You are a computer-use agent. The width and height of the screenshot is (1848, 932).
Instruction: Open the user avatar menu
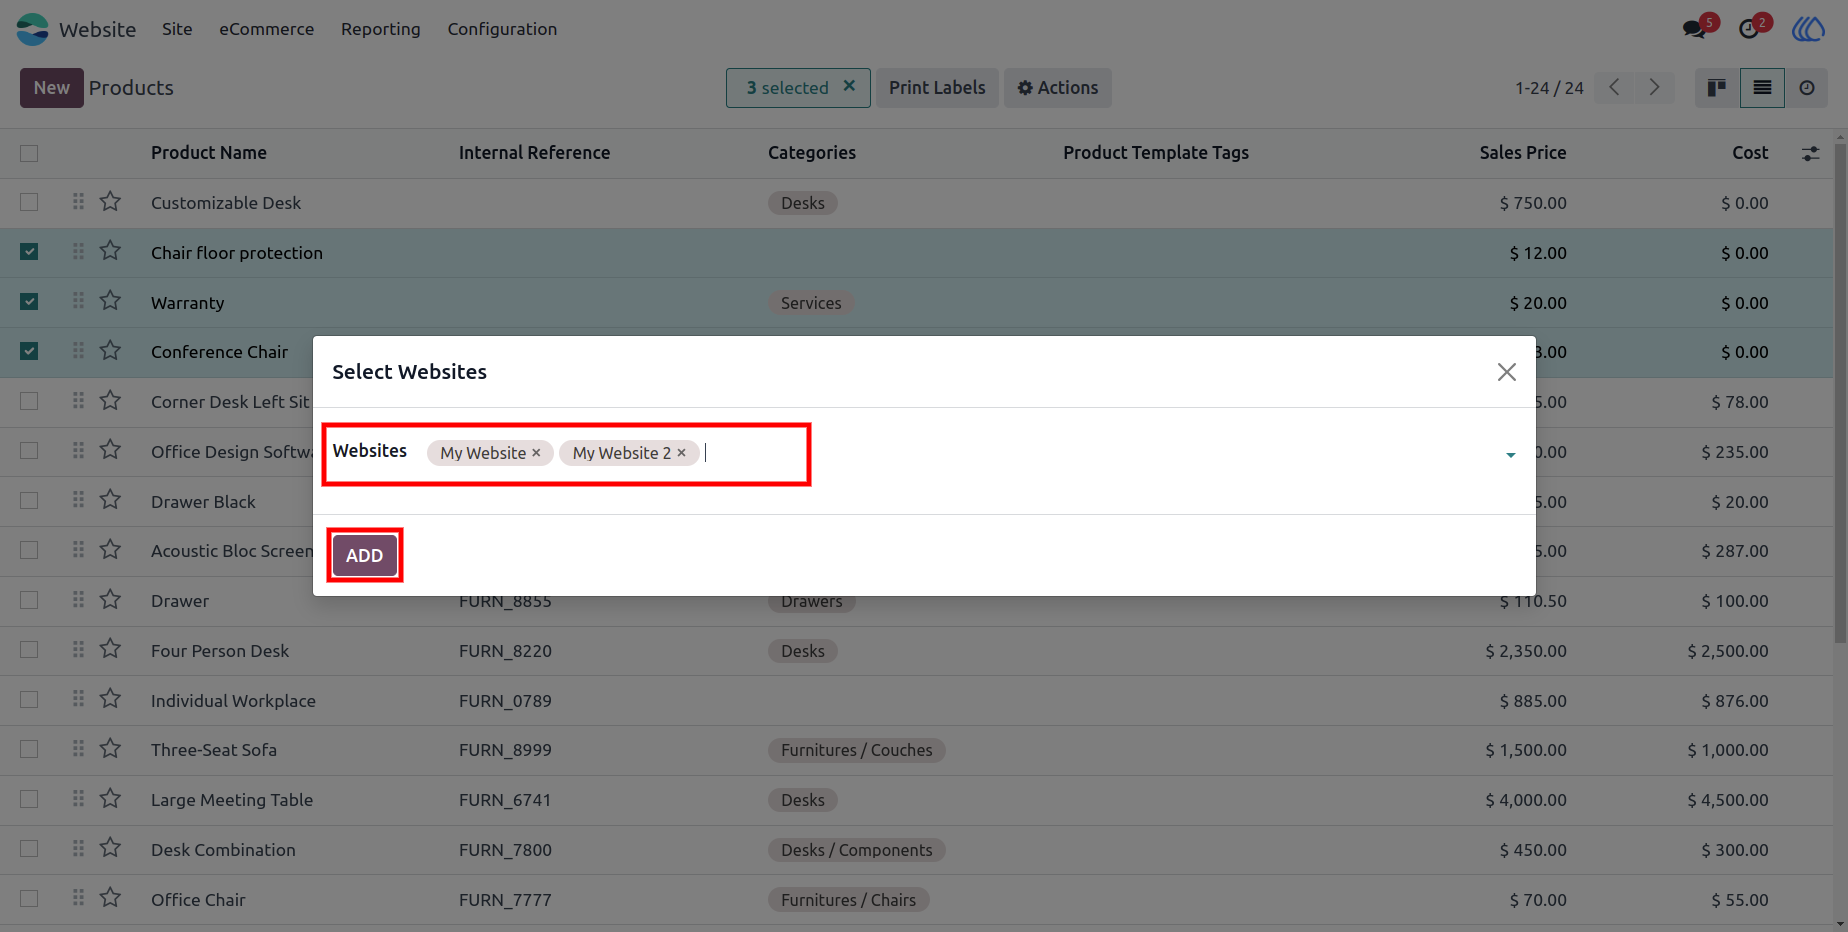click(1808, 29)
